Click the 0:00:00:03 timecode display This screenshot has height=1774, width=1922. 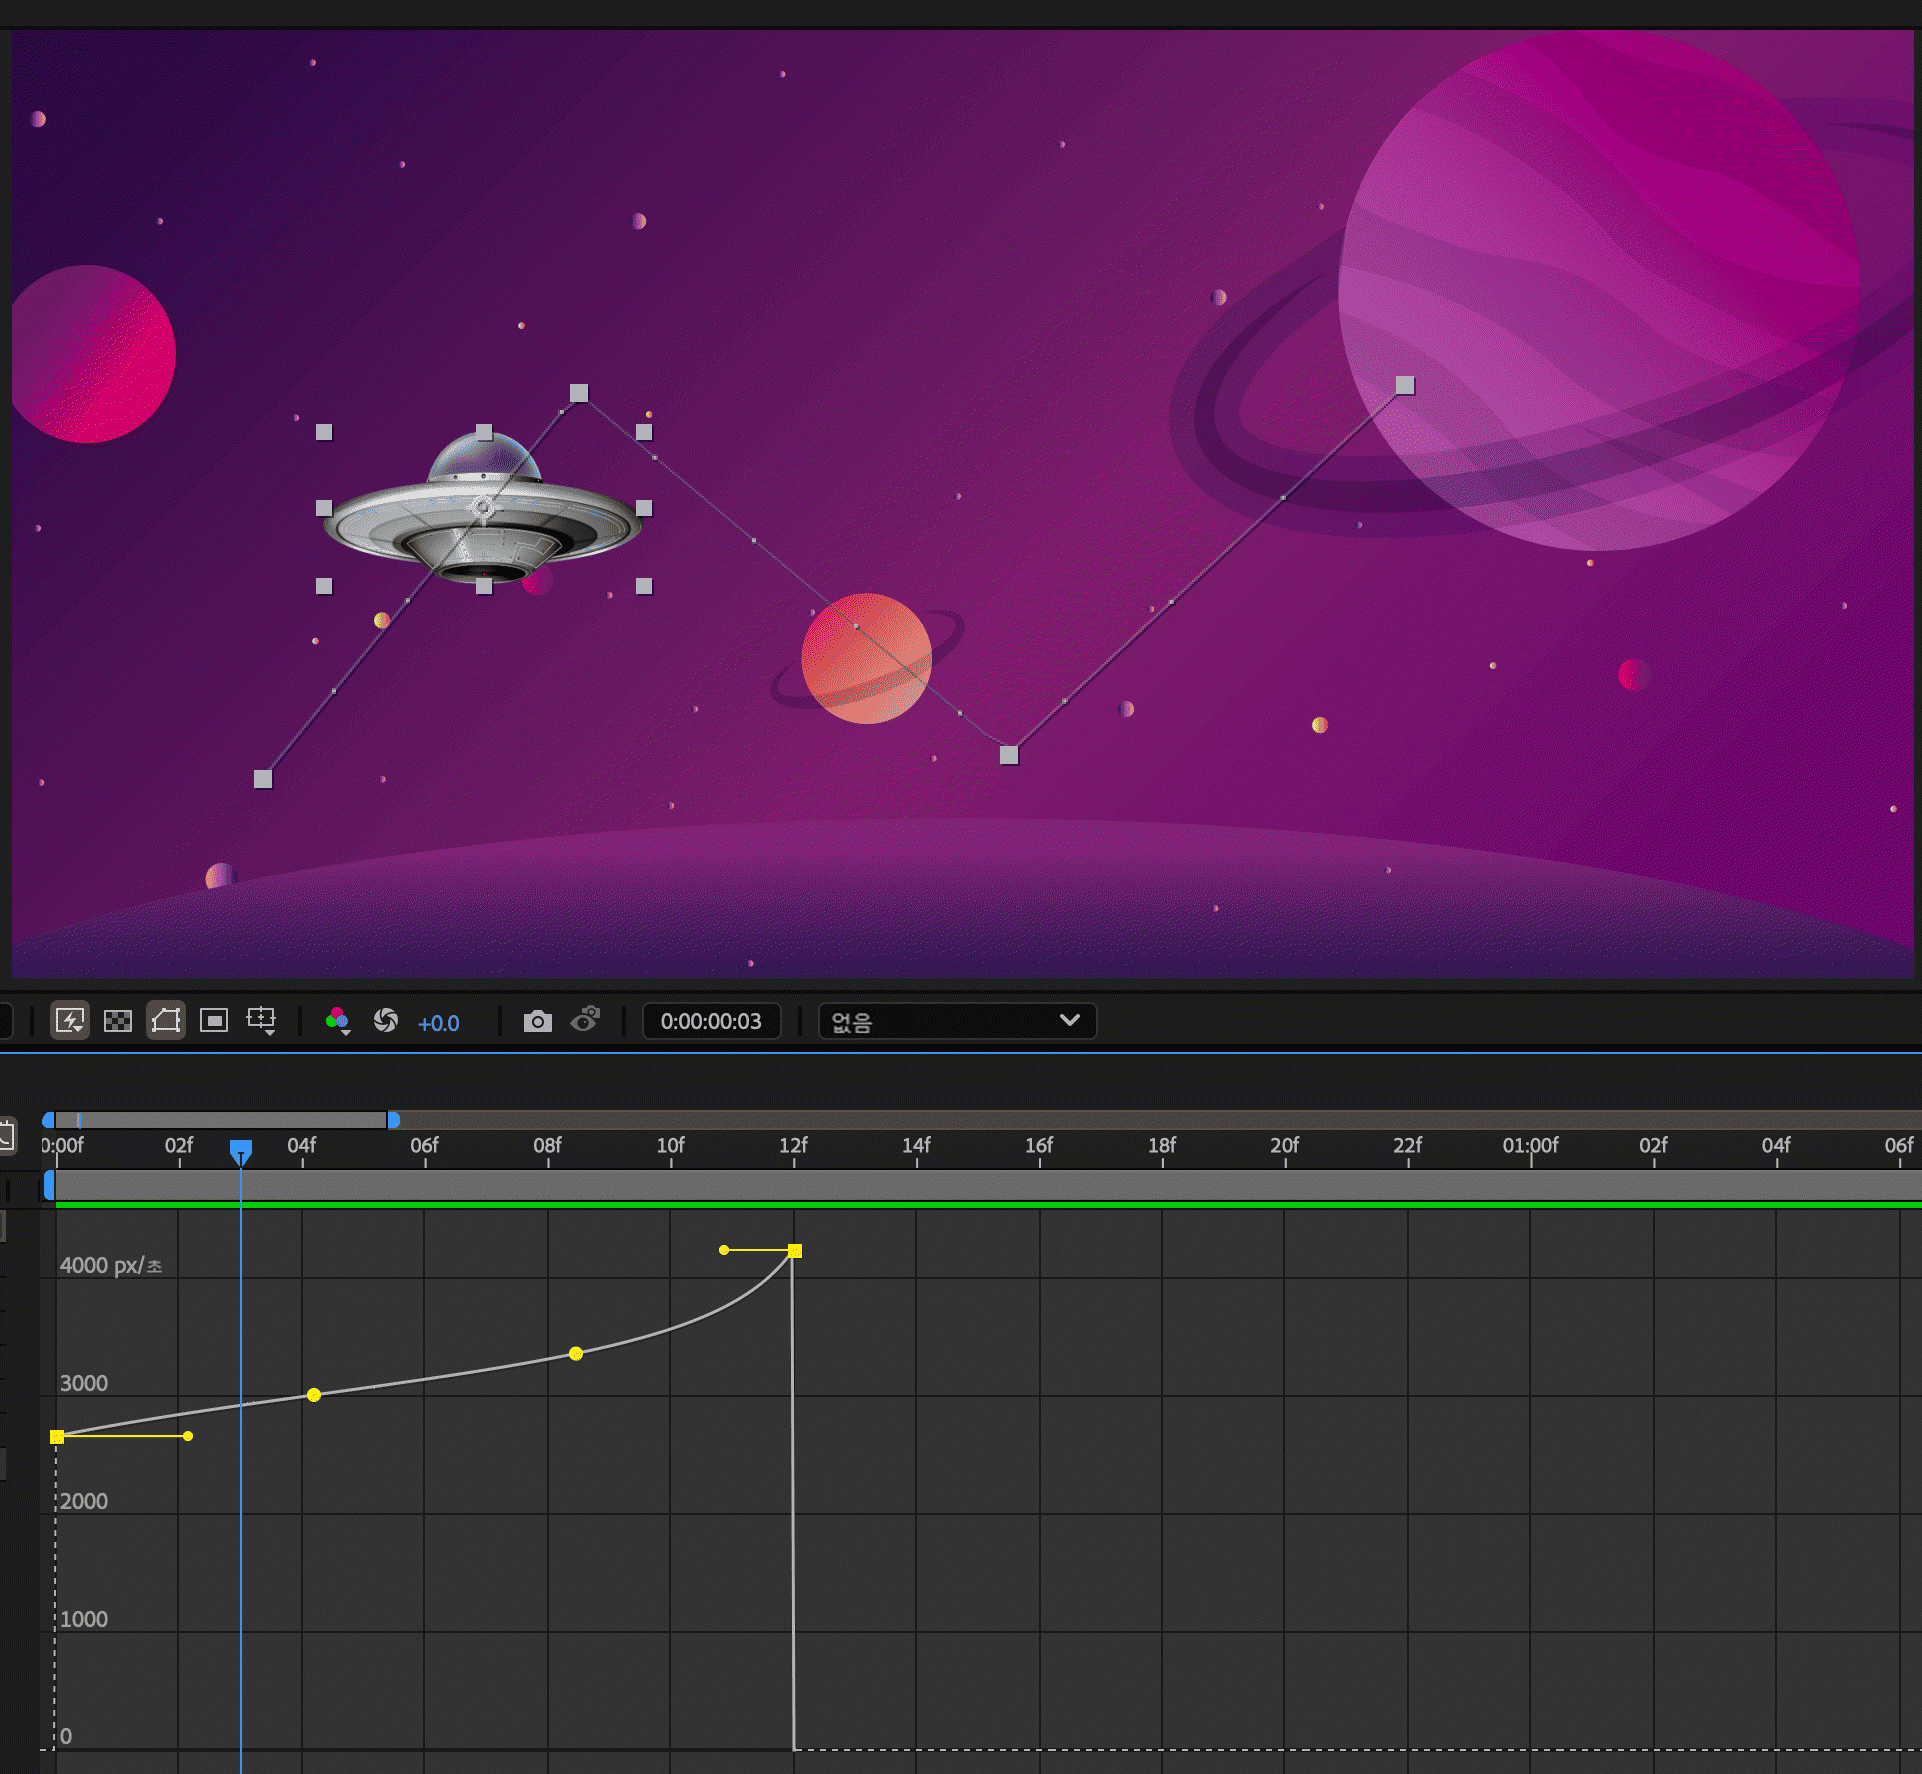711,1021
